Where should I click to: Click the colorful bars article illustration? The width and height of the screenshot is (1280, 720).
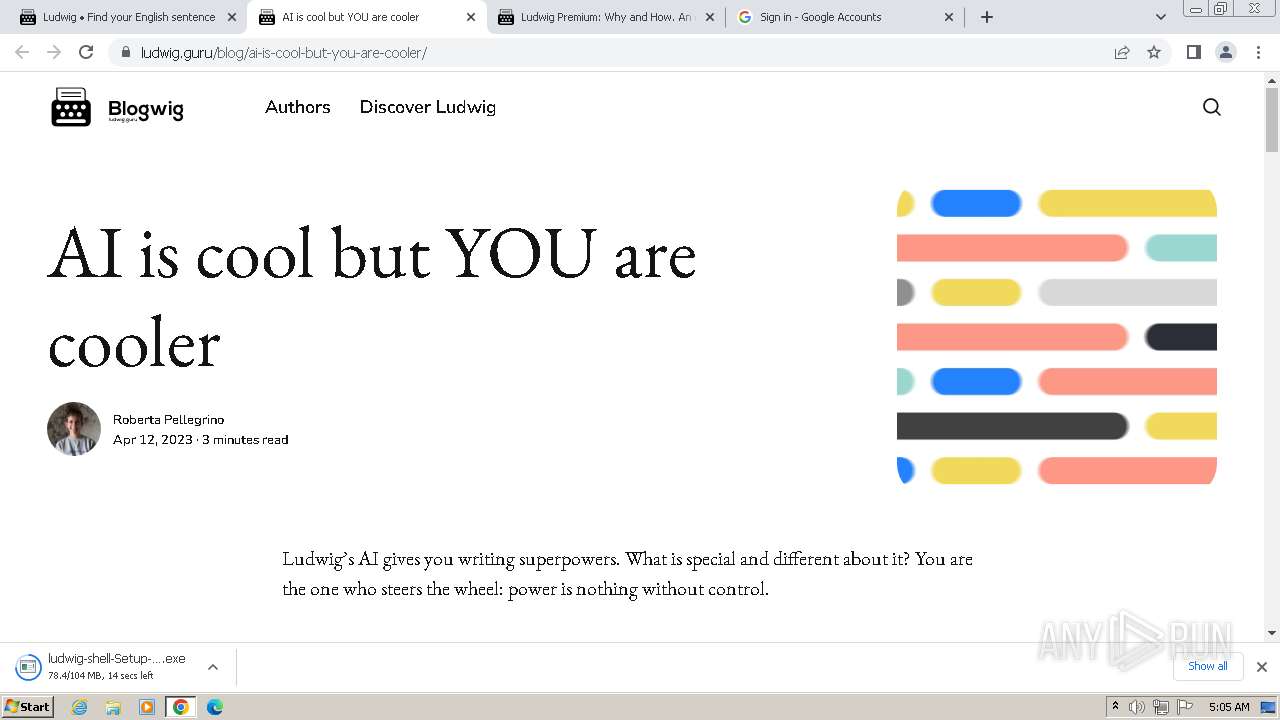coord(1057,336)
